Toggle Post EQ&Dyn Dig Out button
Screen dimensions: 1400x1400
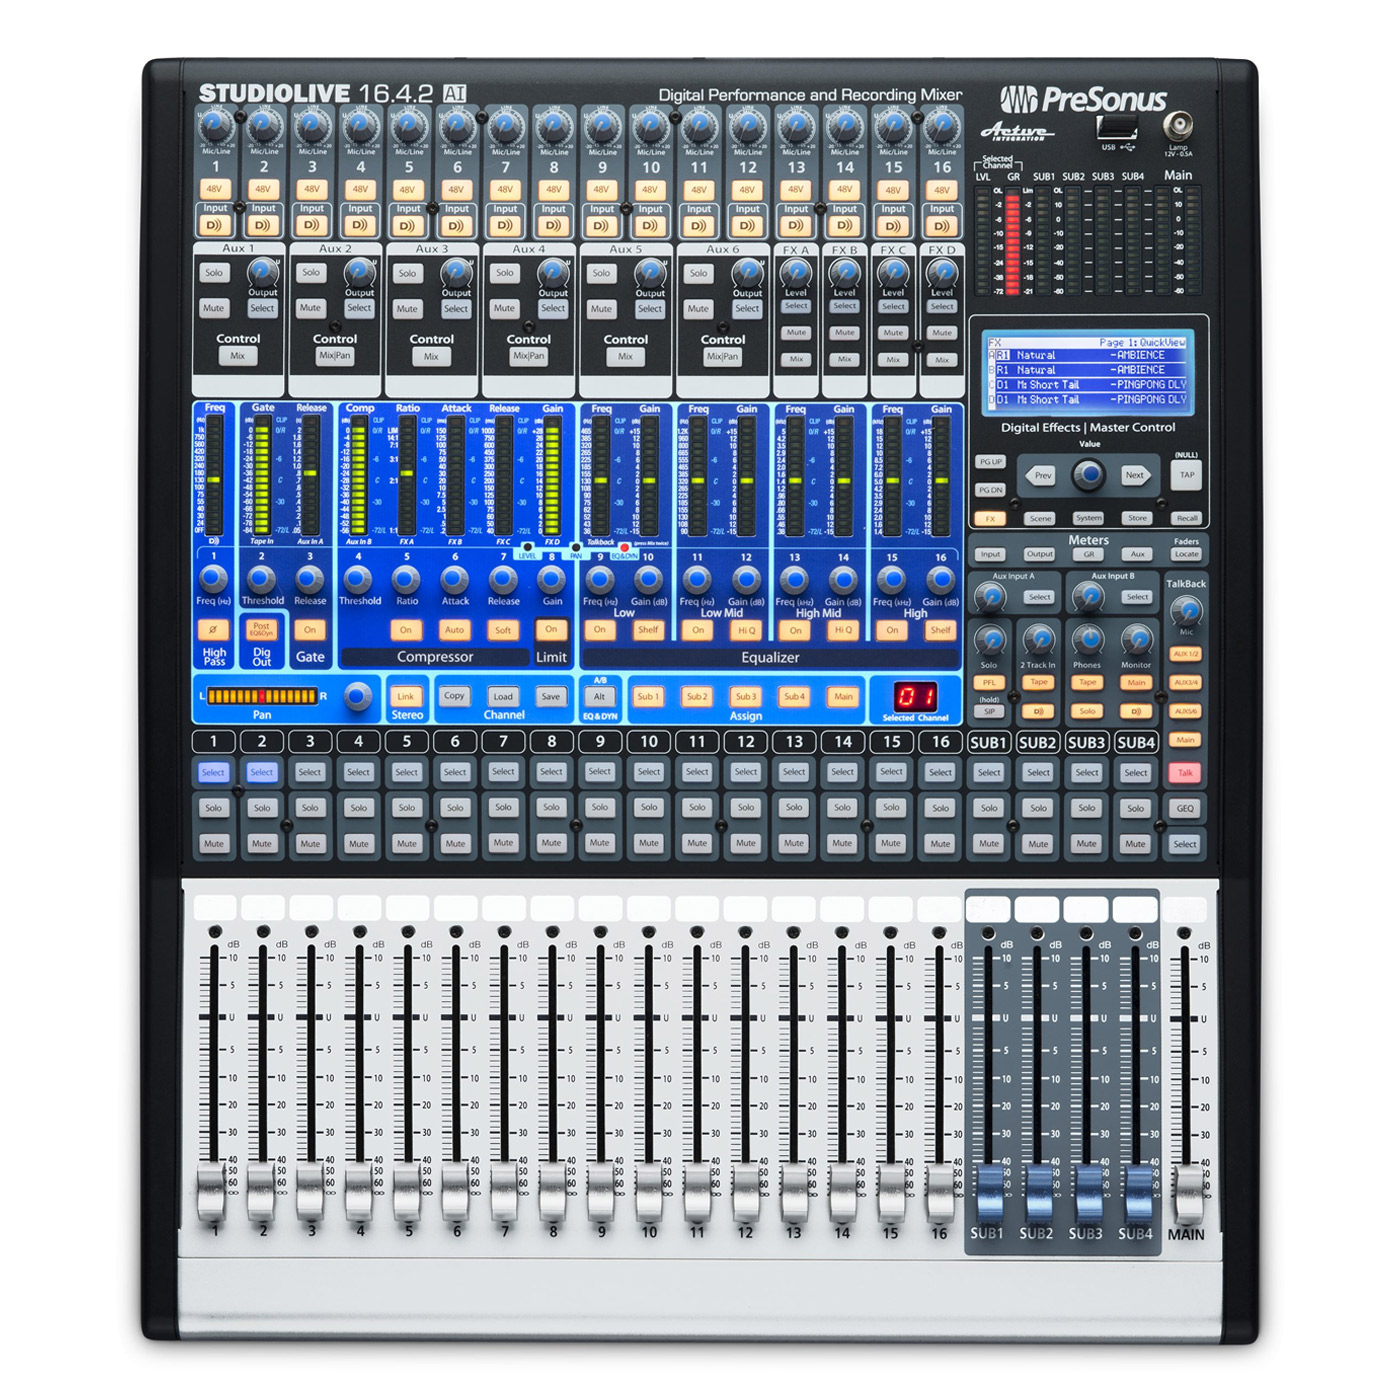click(261, 630)
